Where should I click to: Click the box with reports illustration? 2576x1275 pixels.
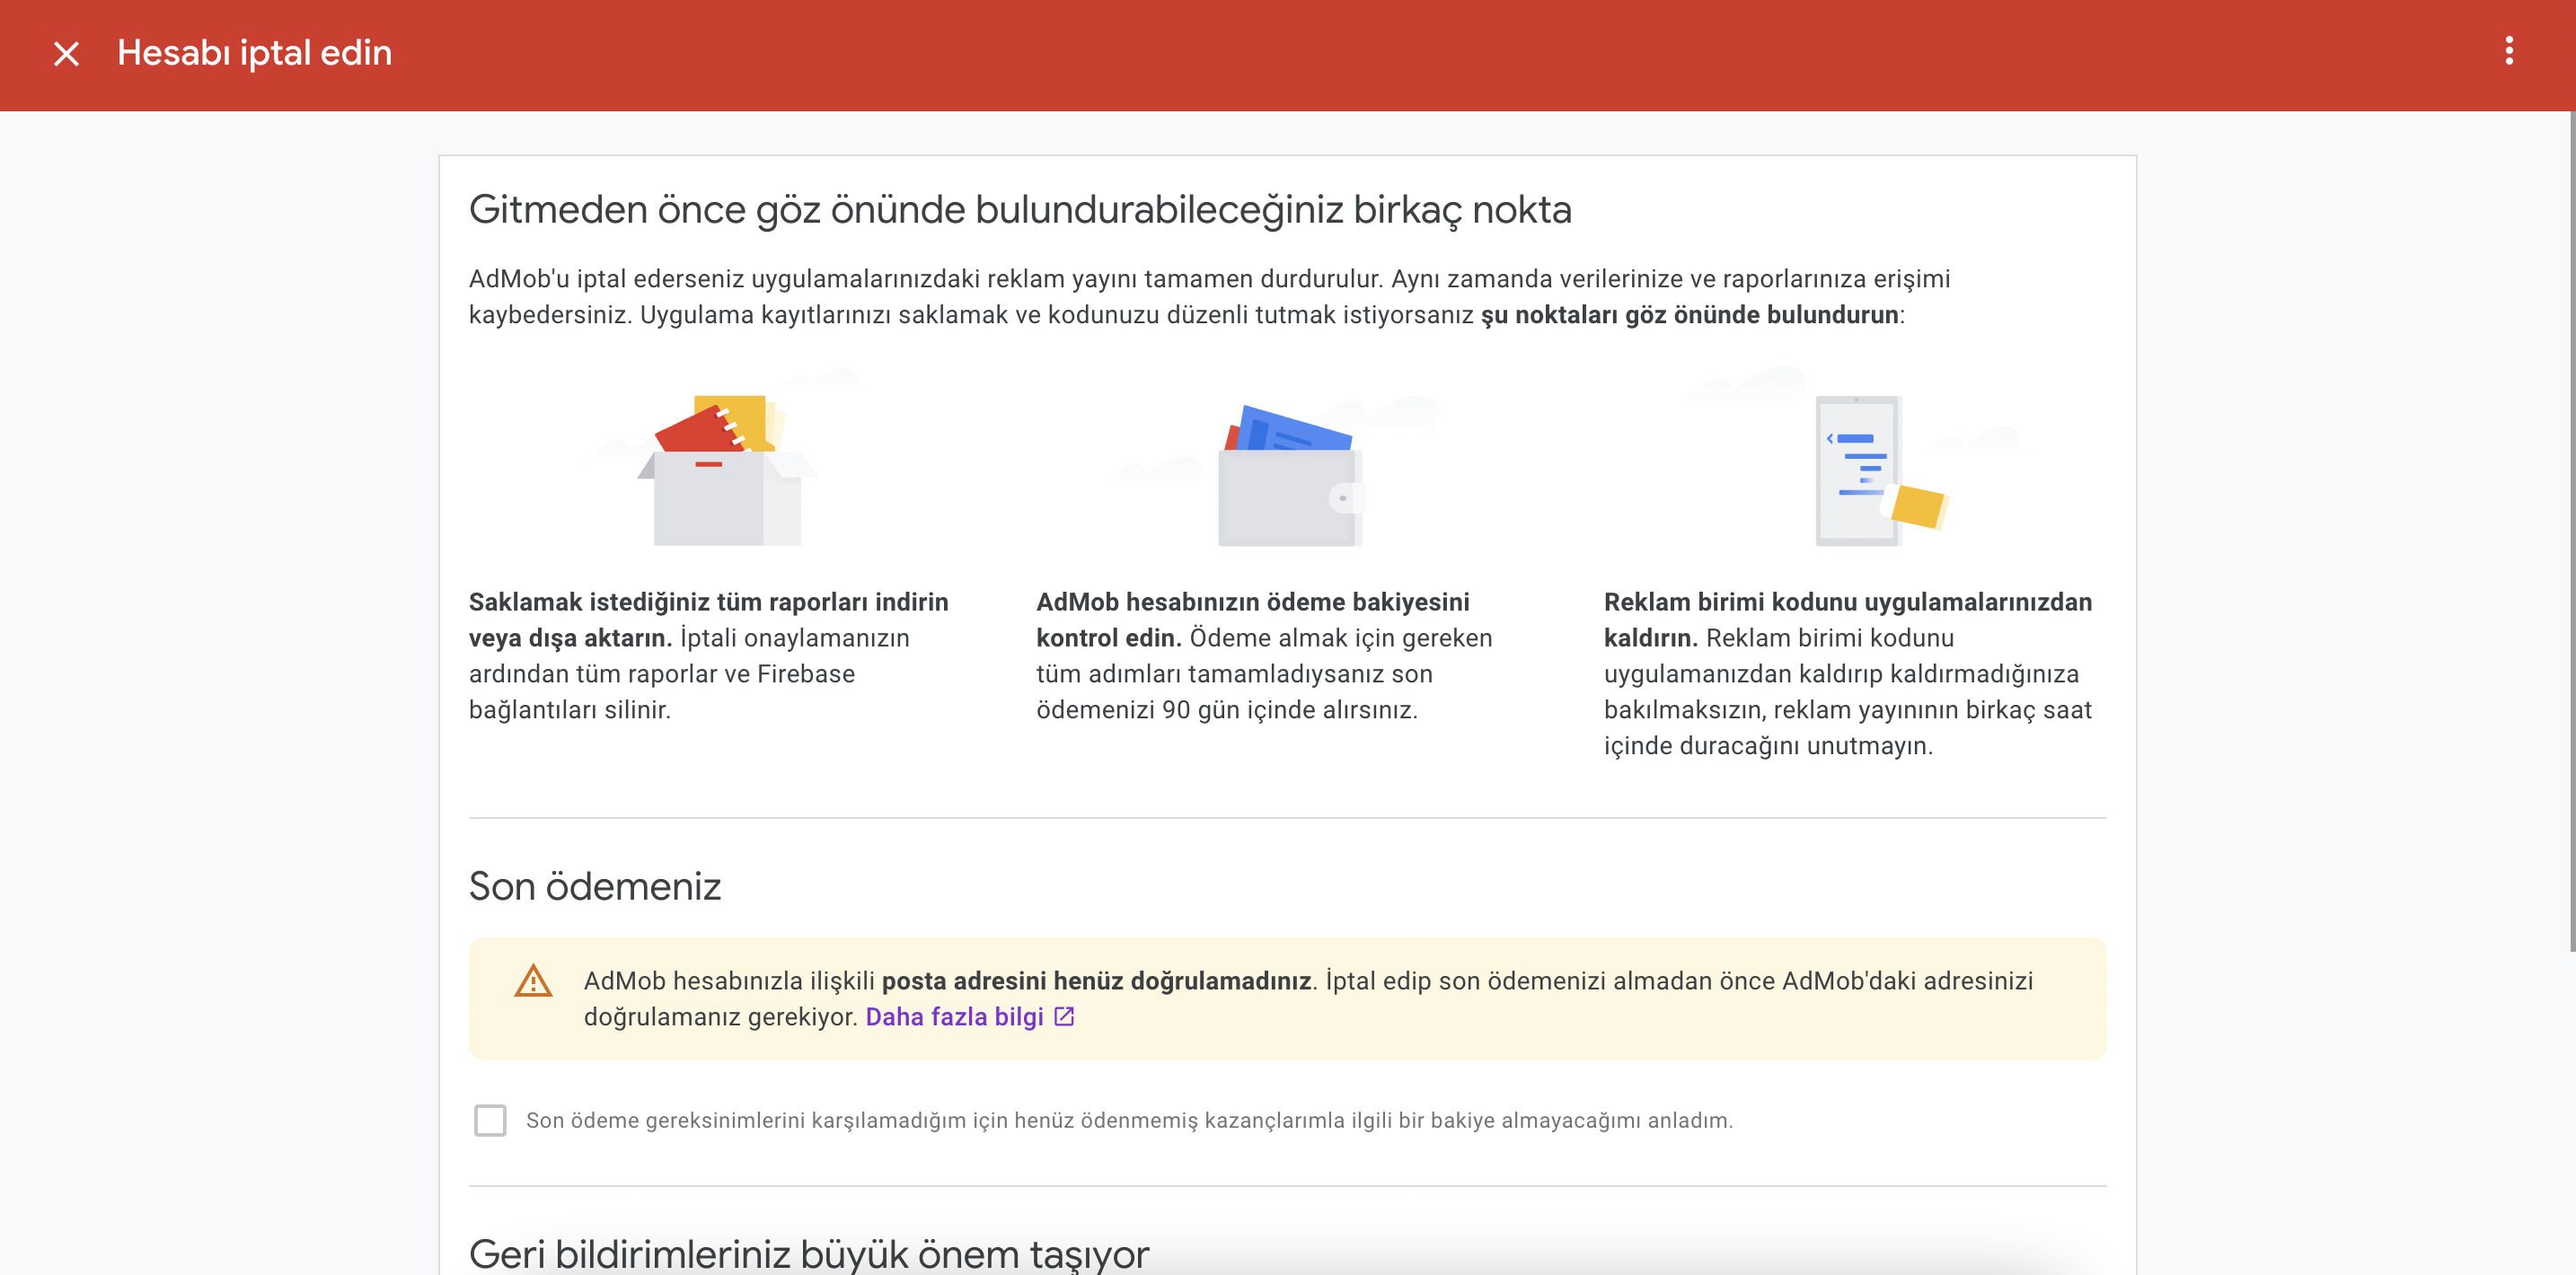pyautogui.click(x=727, y=470)
